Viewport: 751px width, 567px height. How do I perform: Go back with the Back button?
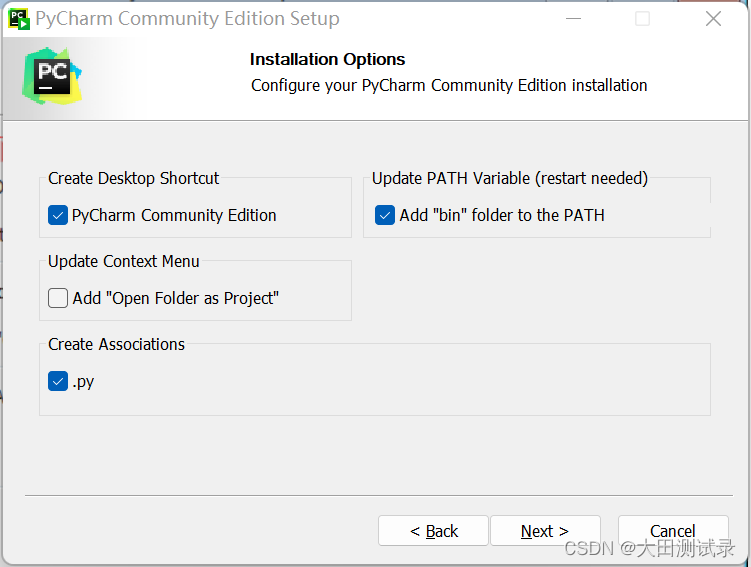pyautogui.click(x=433, y=531)
